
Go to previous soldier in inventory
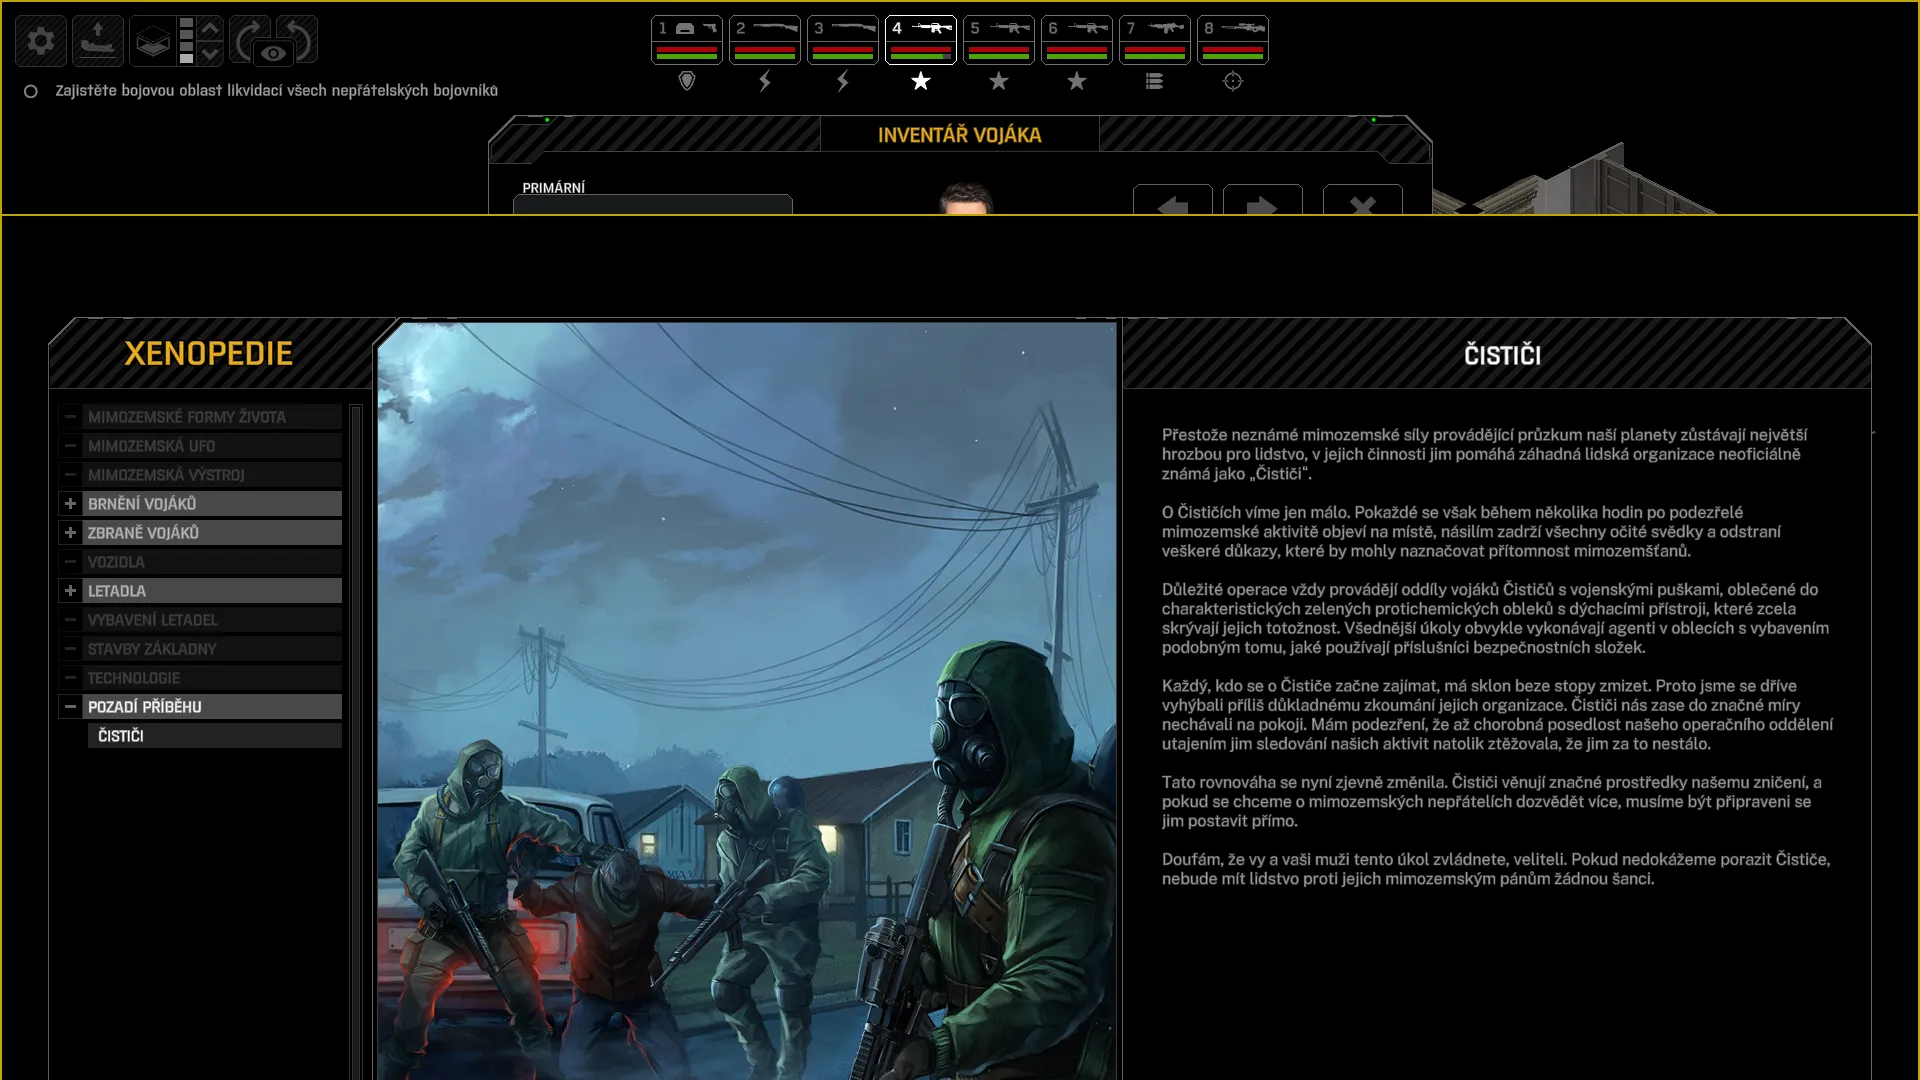tap(1173, 200)
